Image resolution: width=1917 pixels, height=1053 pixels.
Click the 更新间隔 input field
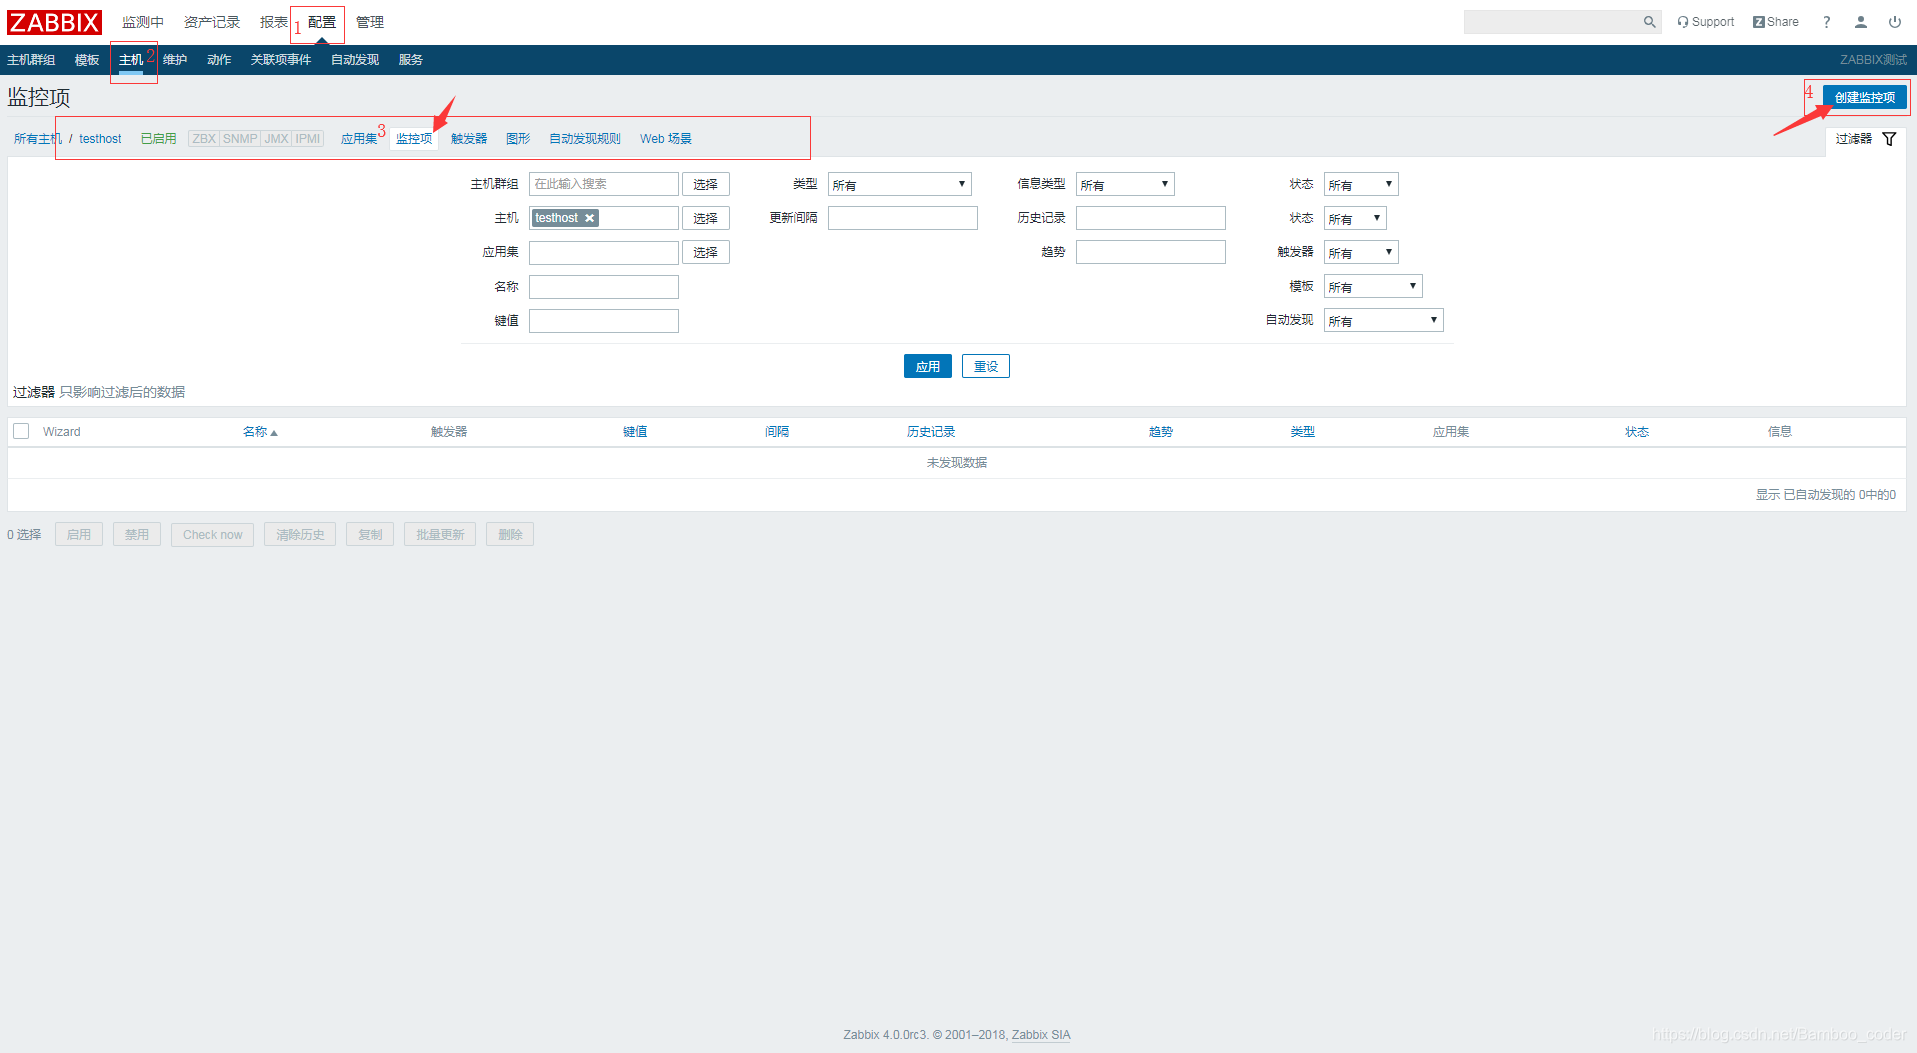(903, 218)
